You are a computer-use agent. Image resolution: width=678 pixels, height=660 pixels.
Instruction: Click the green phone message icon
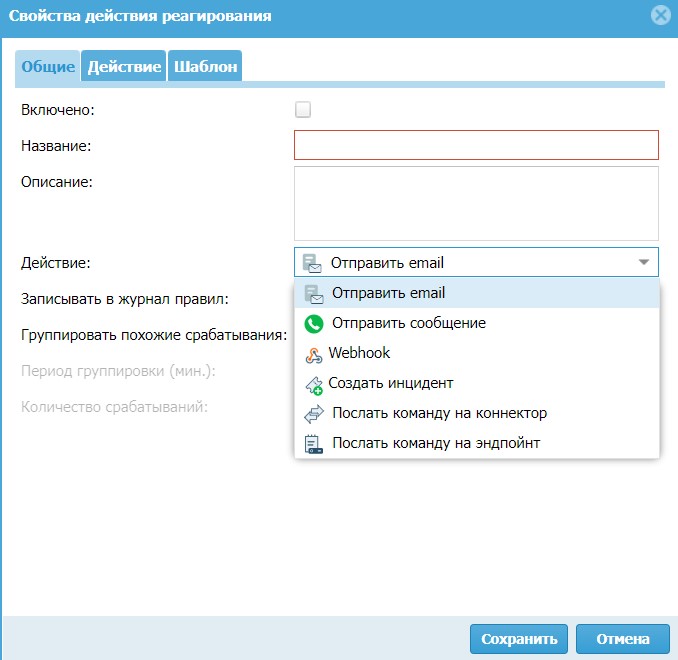point(314,324)
